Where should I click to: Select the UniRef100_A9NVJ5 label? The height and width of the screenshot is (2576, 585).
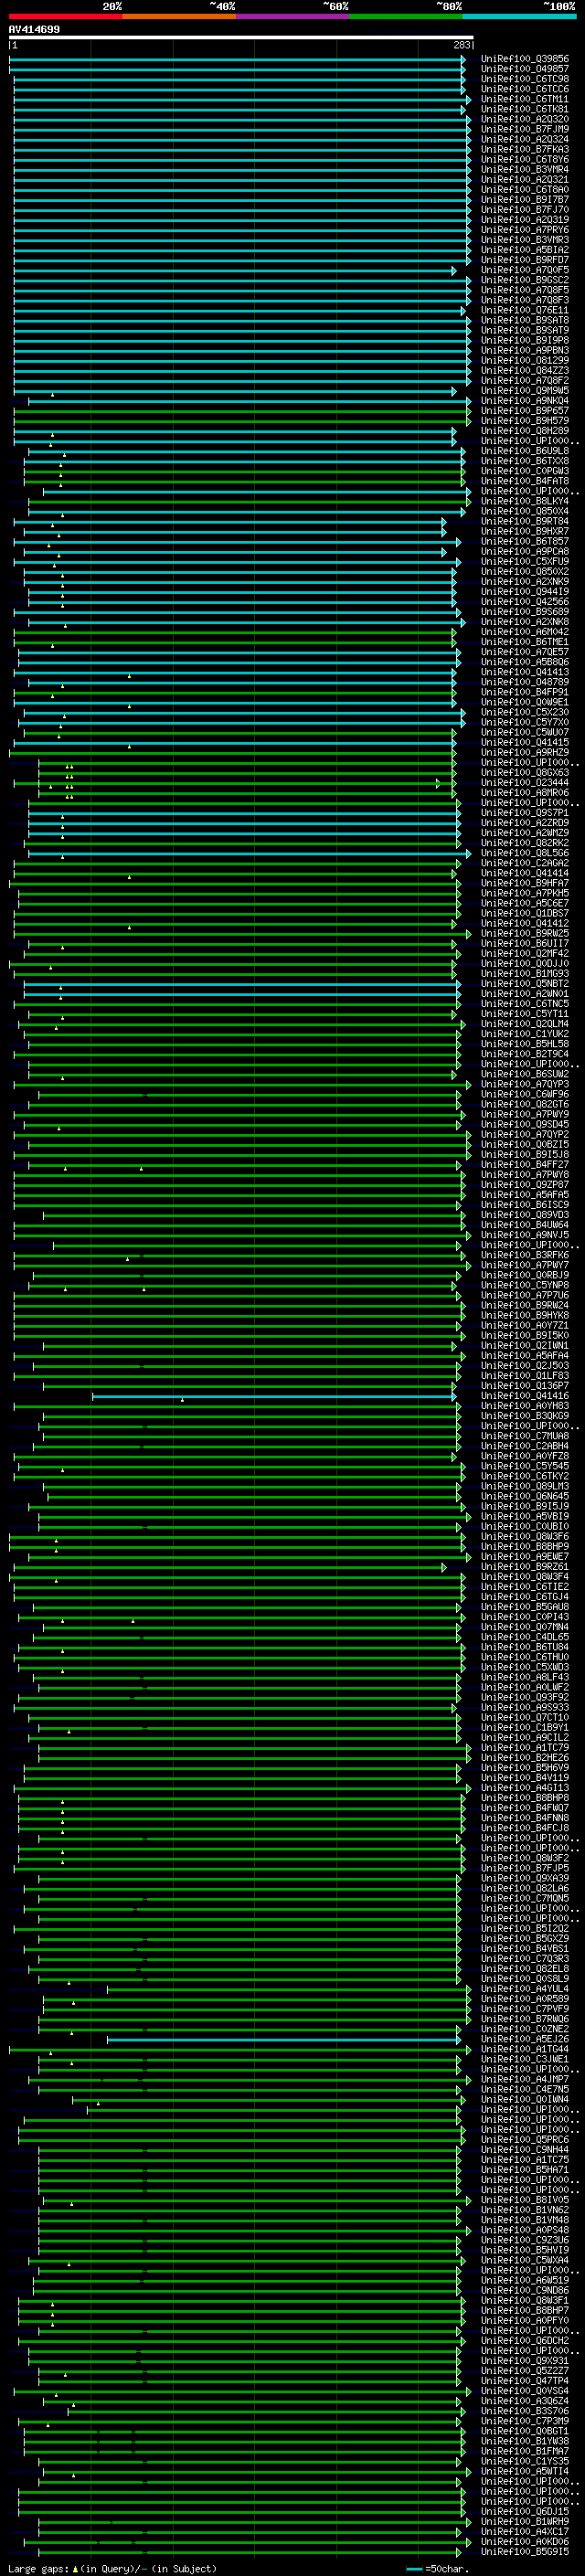click(525, 1235)
